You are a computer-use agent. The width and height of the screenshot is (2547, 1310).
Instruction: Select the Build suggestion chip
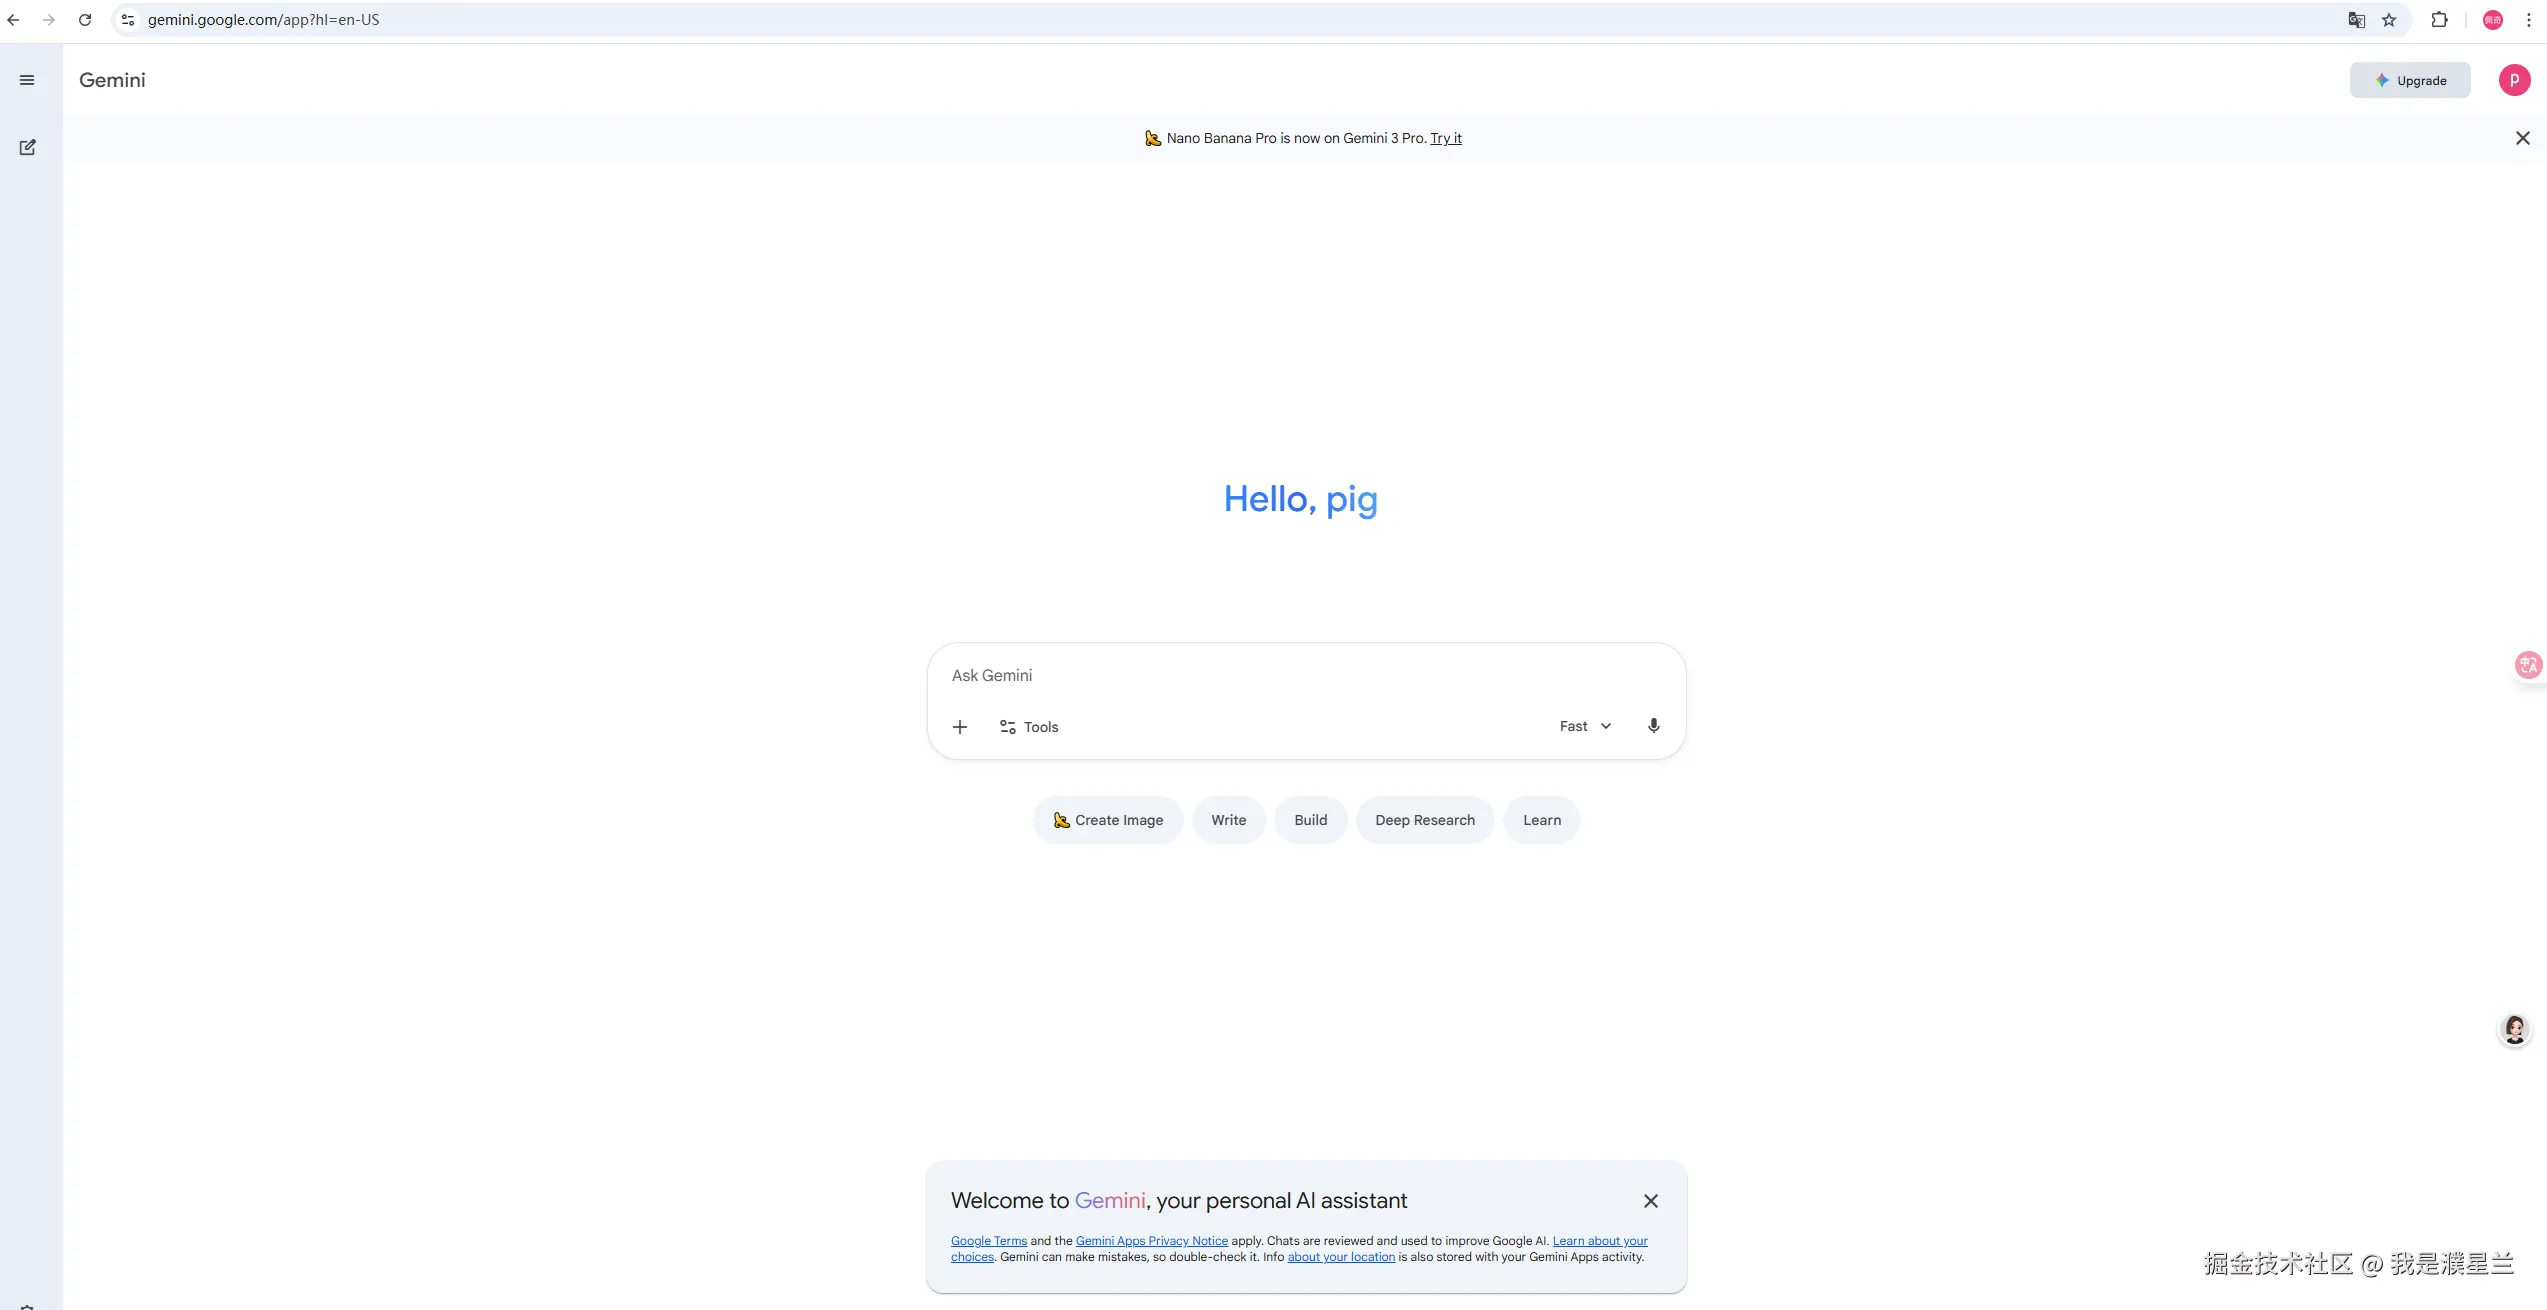[x=1310, y=820]
